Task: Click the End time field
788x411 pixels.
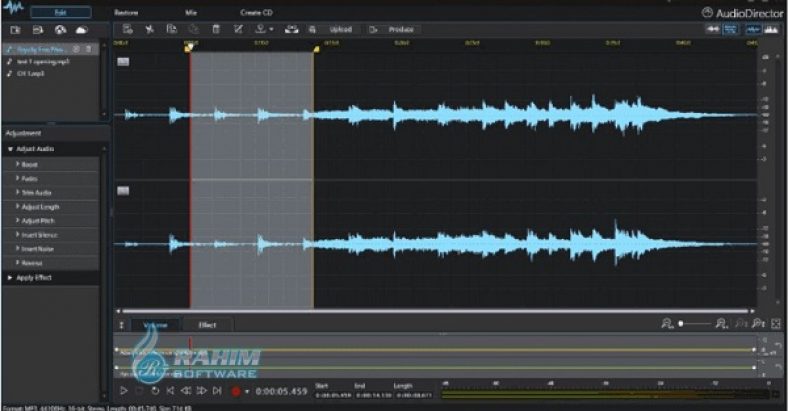Action: pos(374,395)
